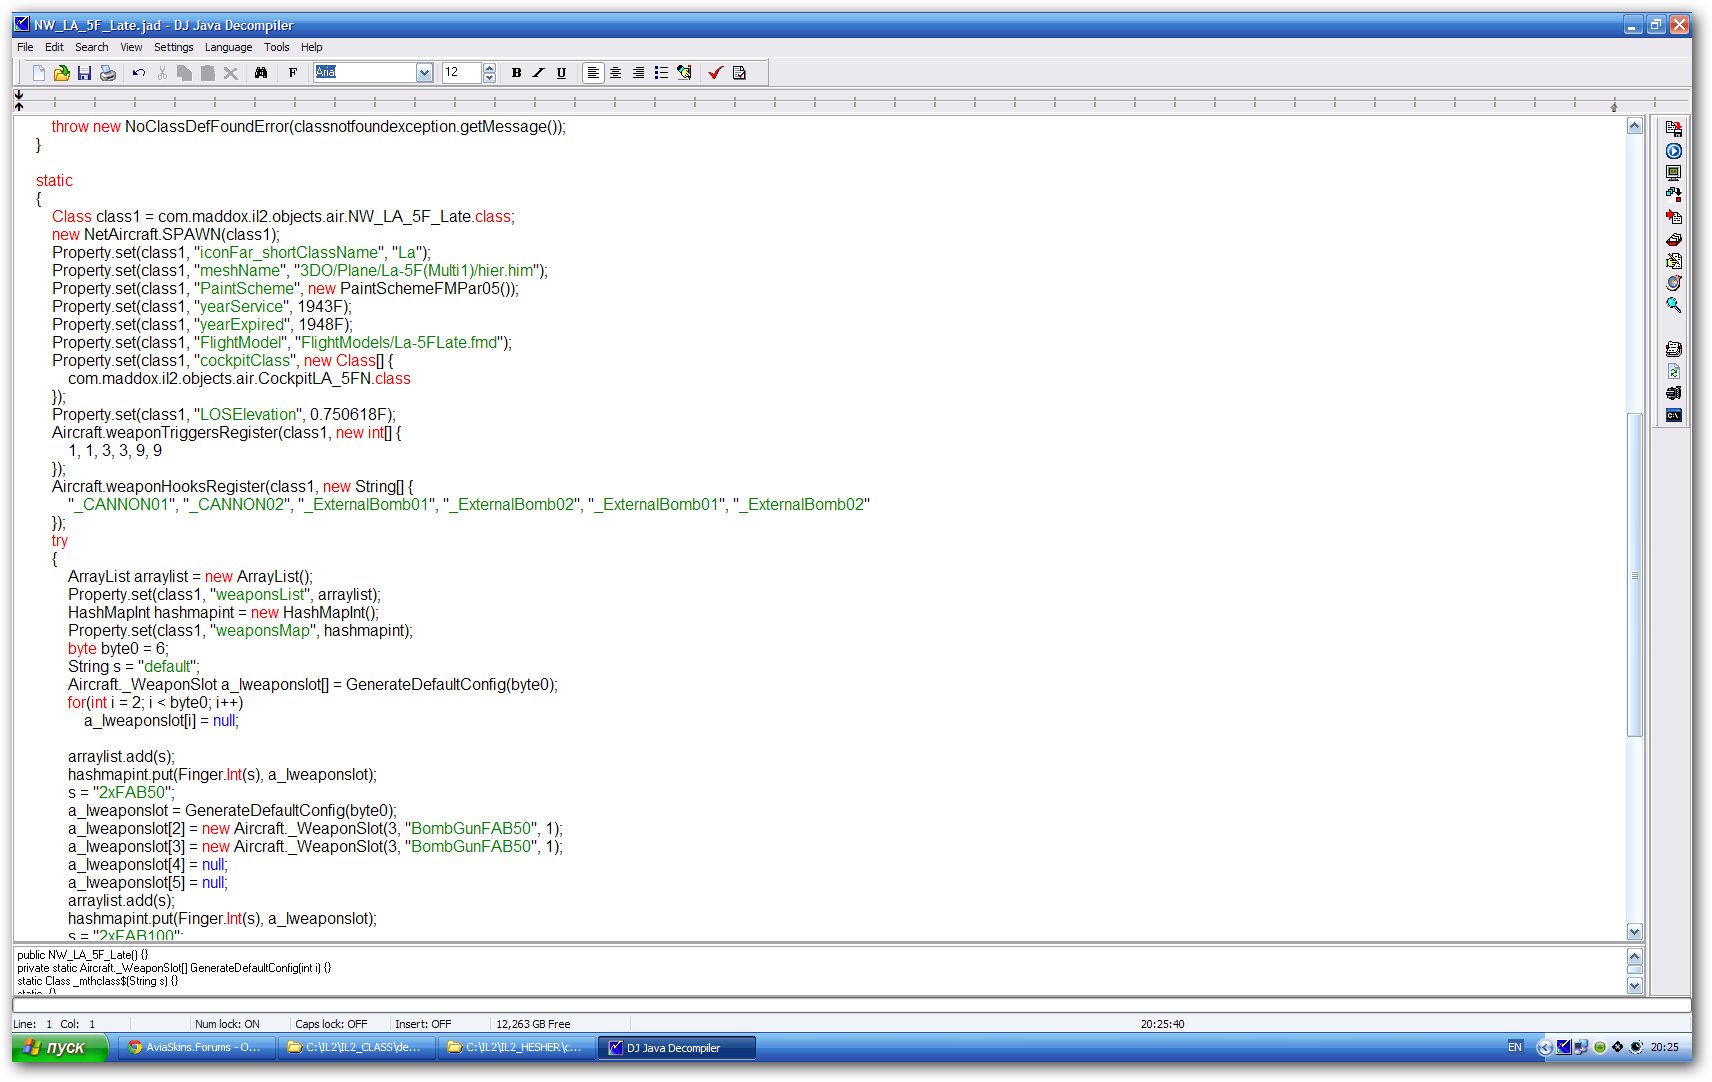This screenshot has width=1712, height=1082.
Task: Cut selection with the scissors icon
Action: pos(162,72)
